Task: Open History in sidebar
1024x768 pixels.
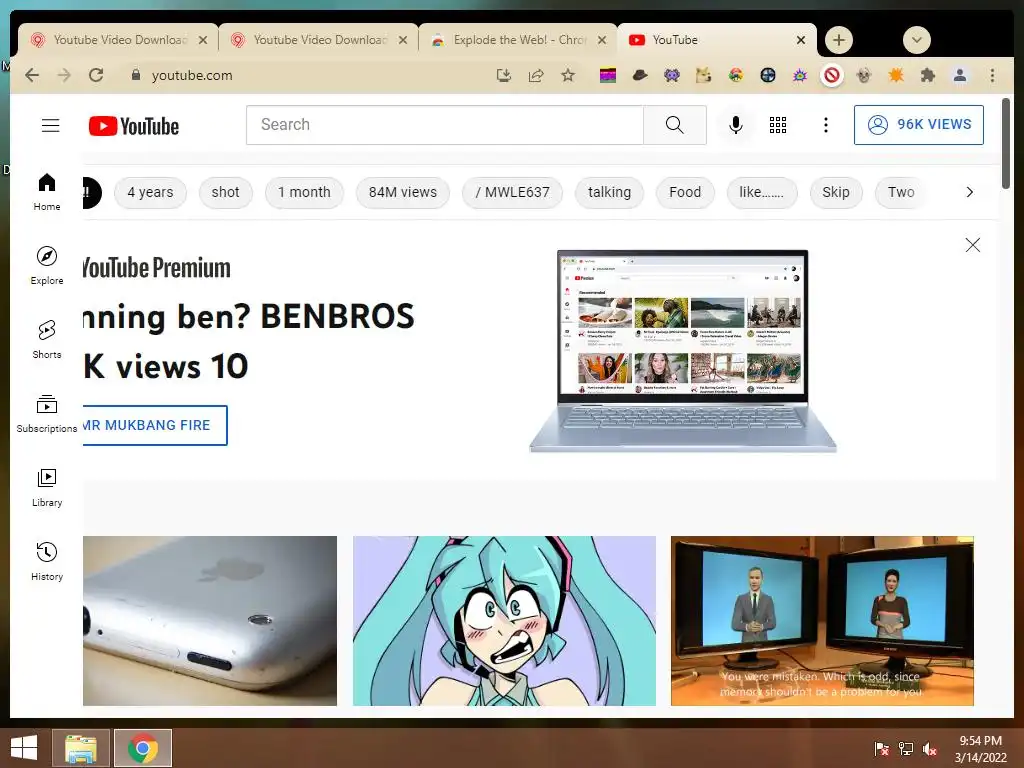Action: pos(47,562)
